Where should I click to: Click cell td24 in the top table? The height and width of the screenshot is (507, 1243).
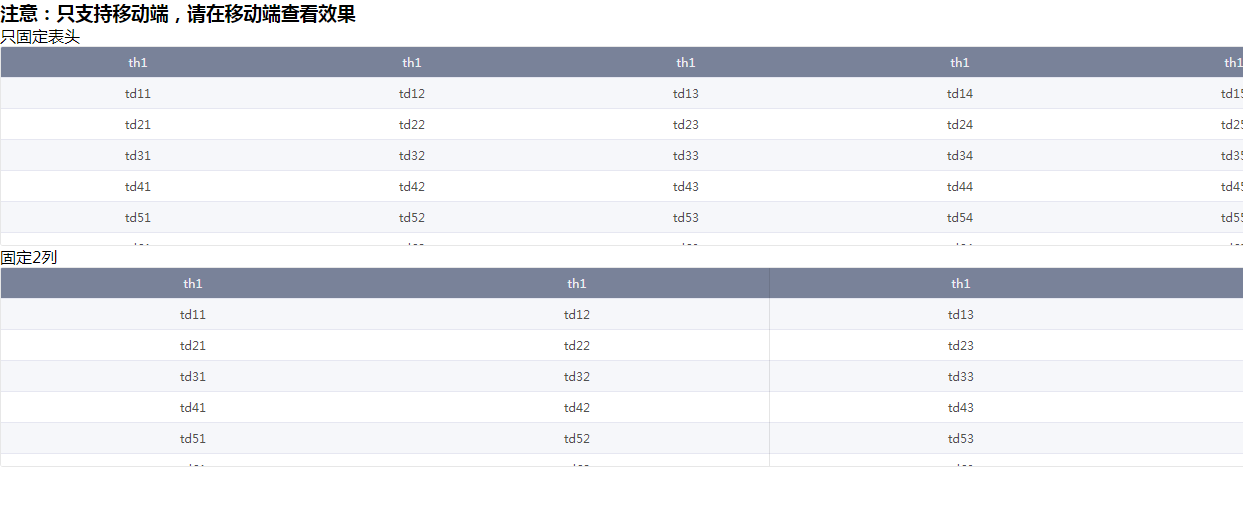pyautogui.click(x=960, y=125)
